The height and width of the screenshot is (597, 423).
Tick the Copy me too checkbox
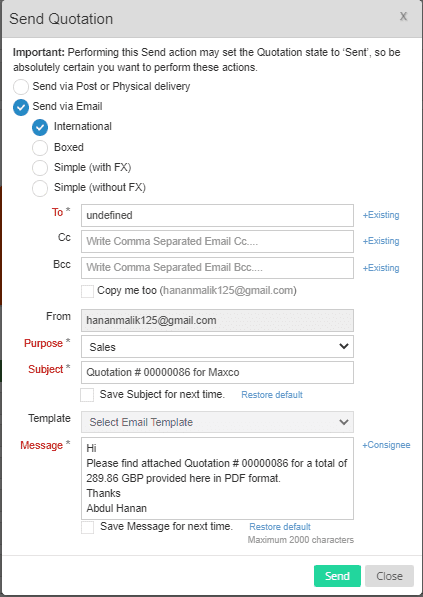(87, 291)
